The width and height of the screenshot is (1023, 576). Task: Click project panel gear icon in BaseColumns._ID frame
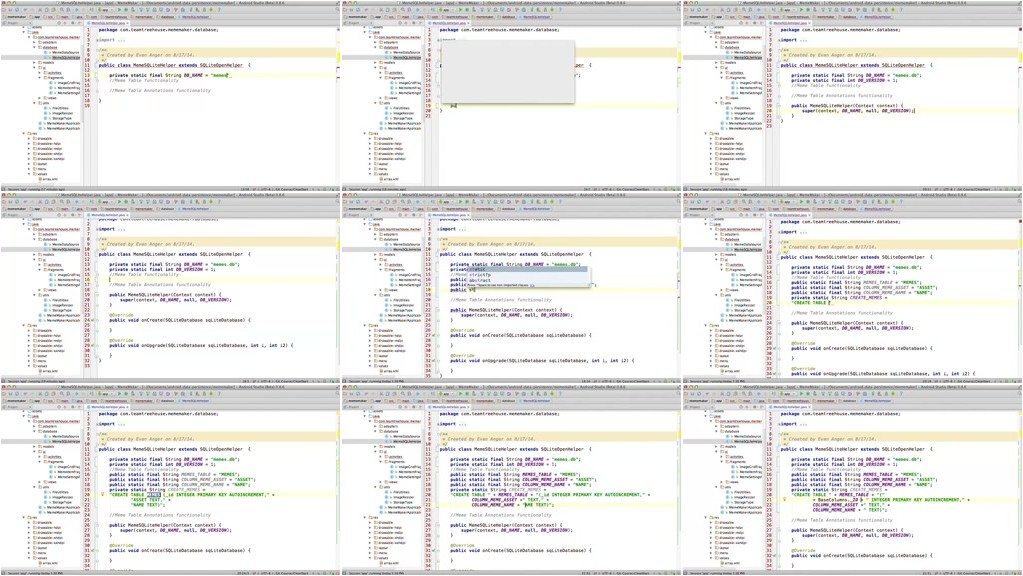pyautogui.click(x=755, y=407)
